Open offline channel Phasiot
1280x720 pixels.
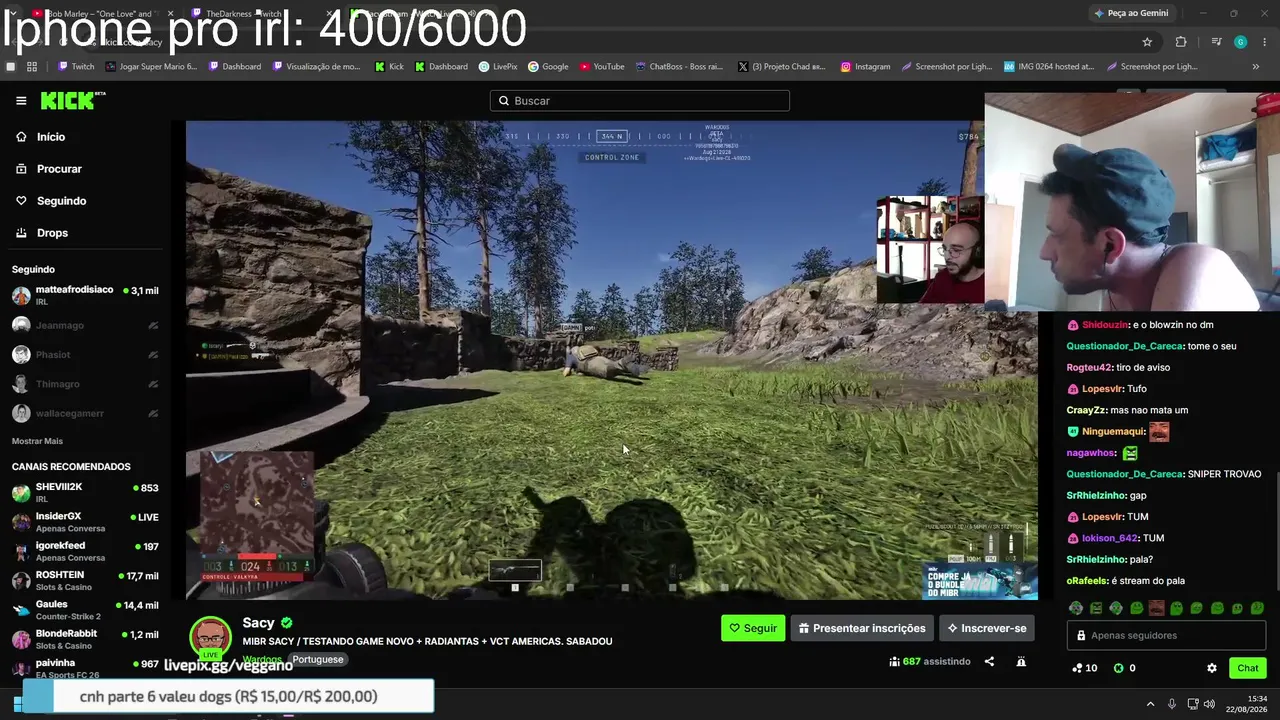point(85,354)
